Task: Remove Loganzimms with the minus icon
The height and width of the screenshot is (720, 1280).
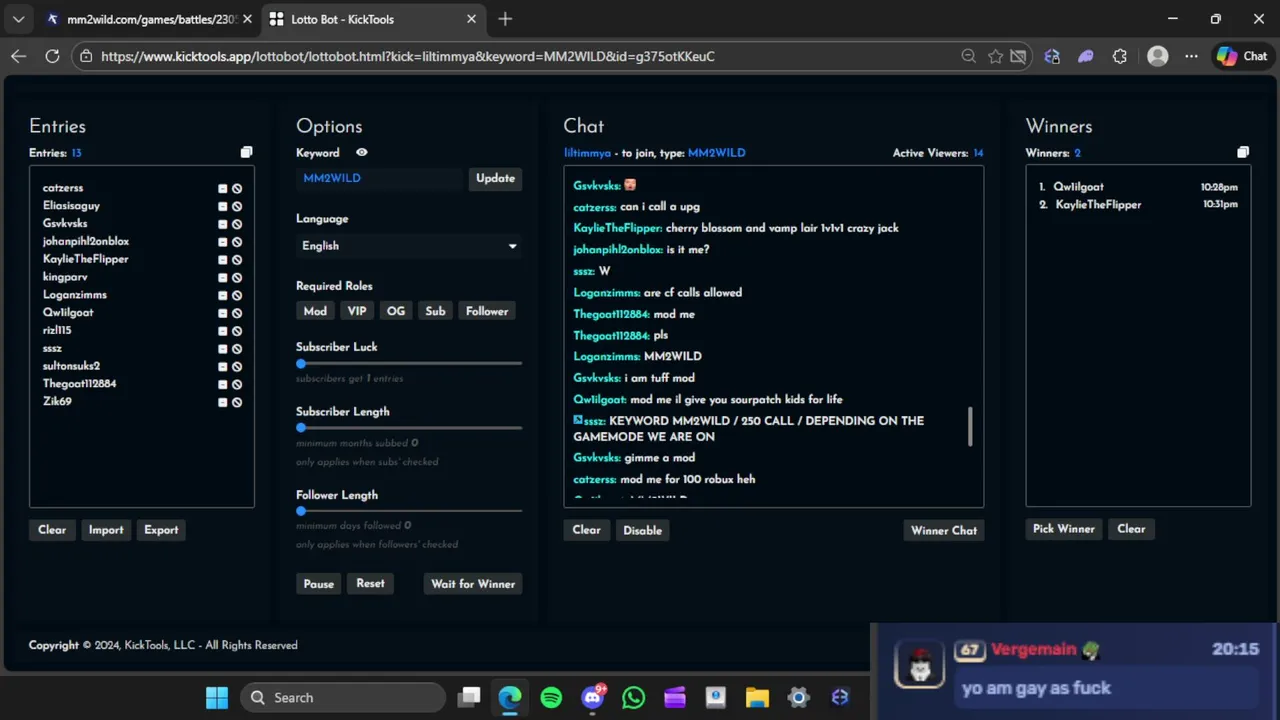Action: [x=223, y=295]
